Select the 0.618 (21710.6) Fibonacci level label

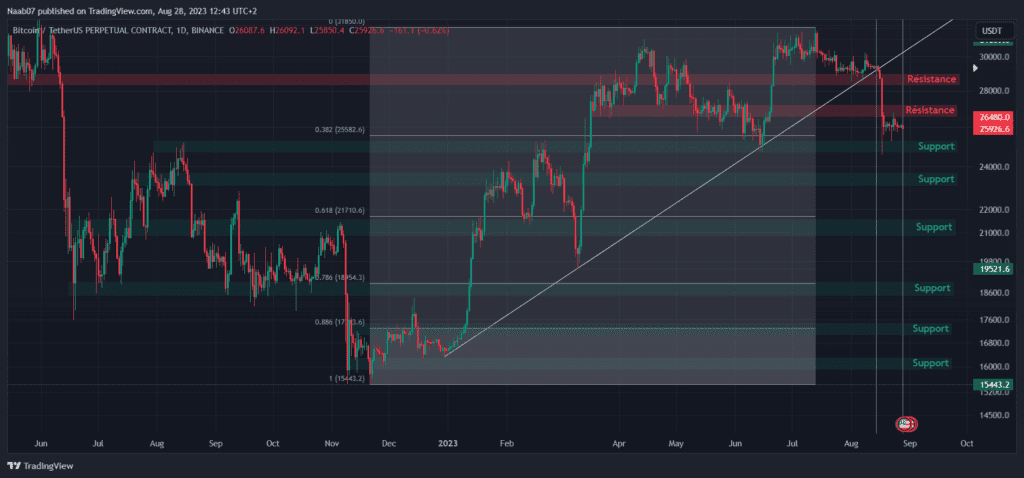point(342,211)
